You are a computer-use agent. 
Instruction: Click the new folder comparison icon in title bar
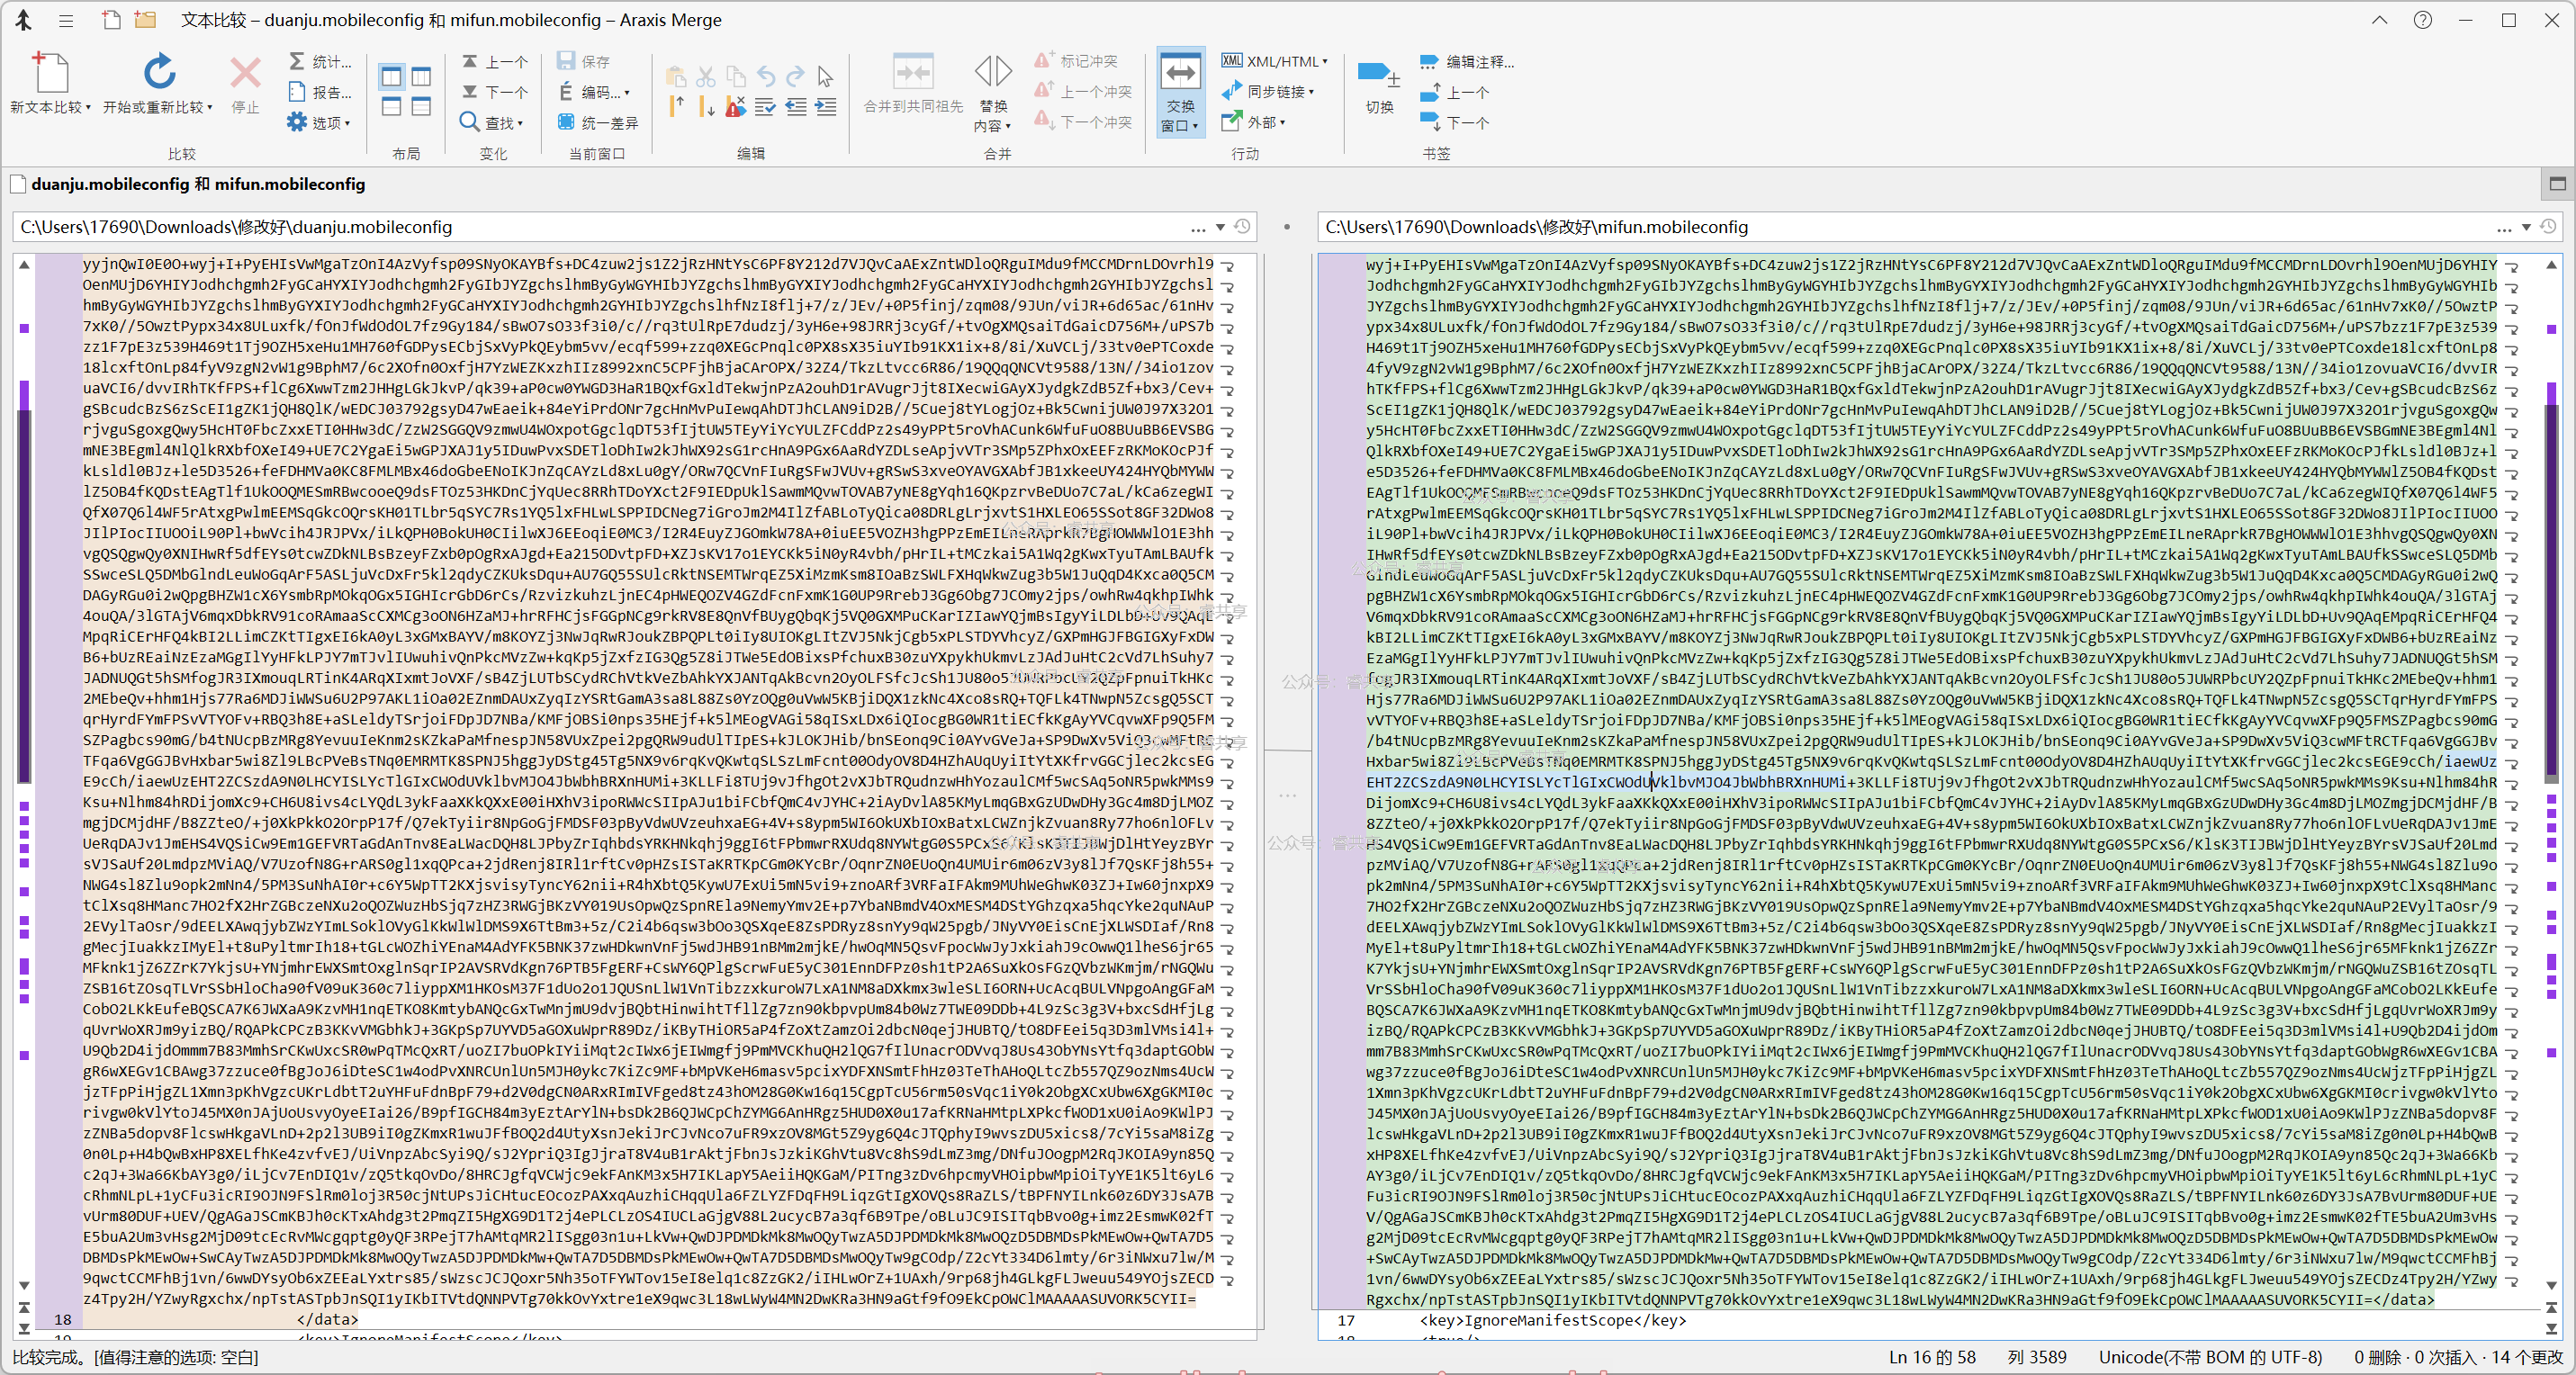(146, 20)
